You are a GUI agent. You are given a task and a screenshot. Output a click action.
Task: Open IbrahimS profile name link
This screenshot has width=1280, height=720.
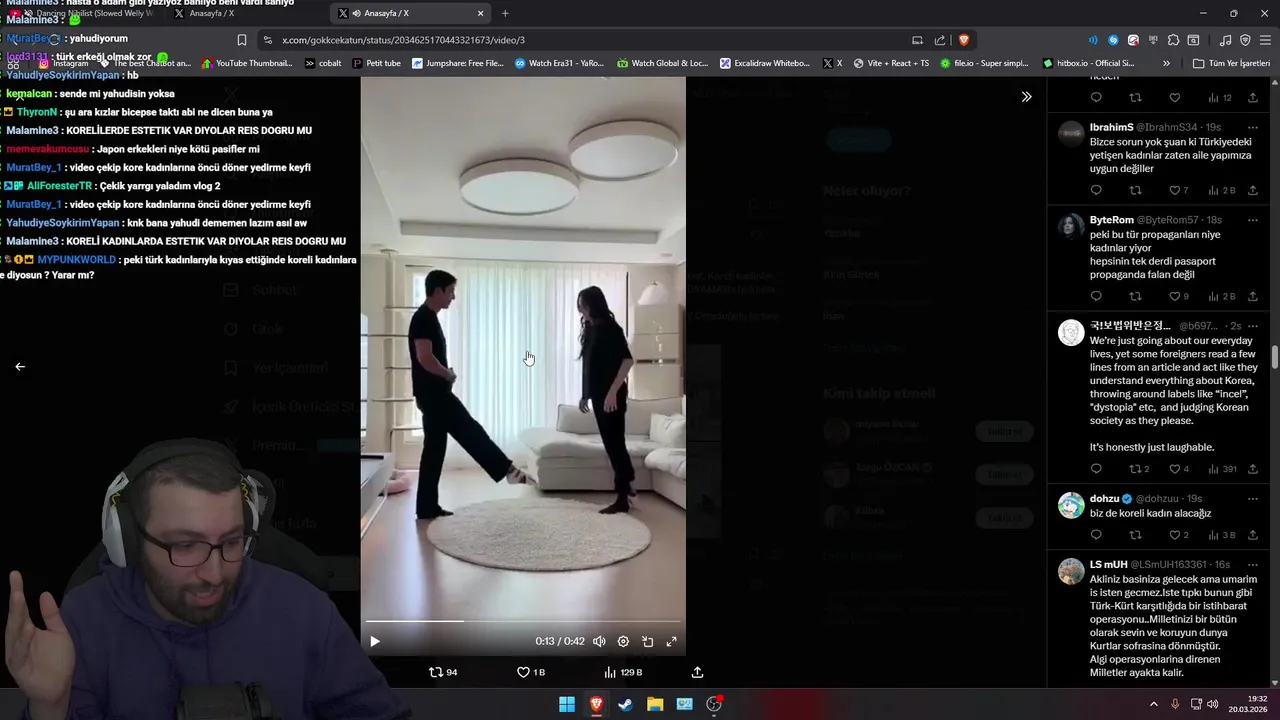coord(1111,128)
